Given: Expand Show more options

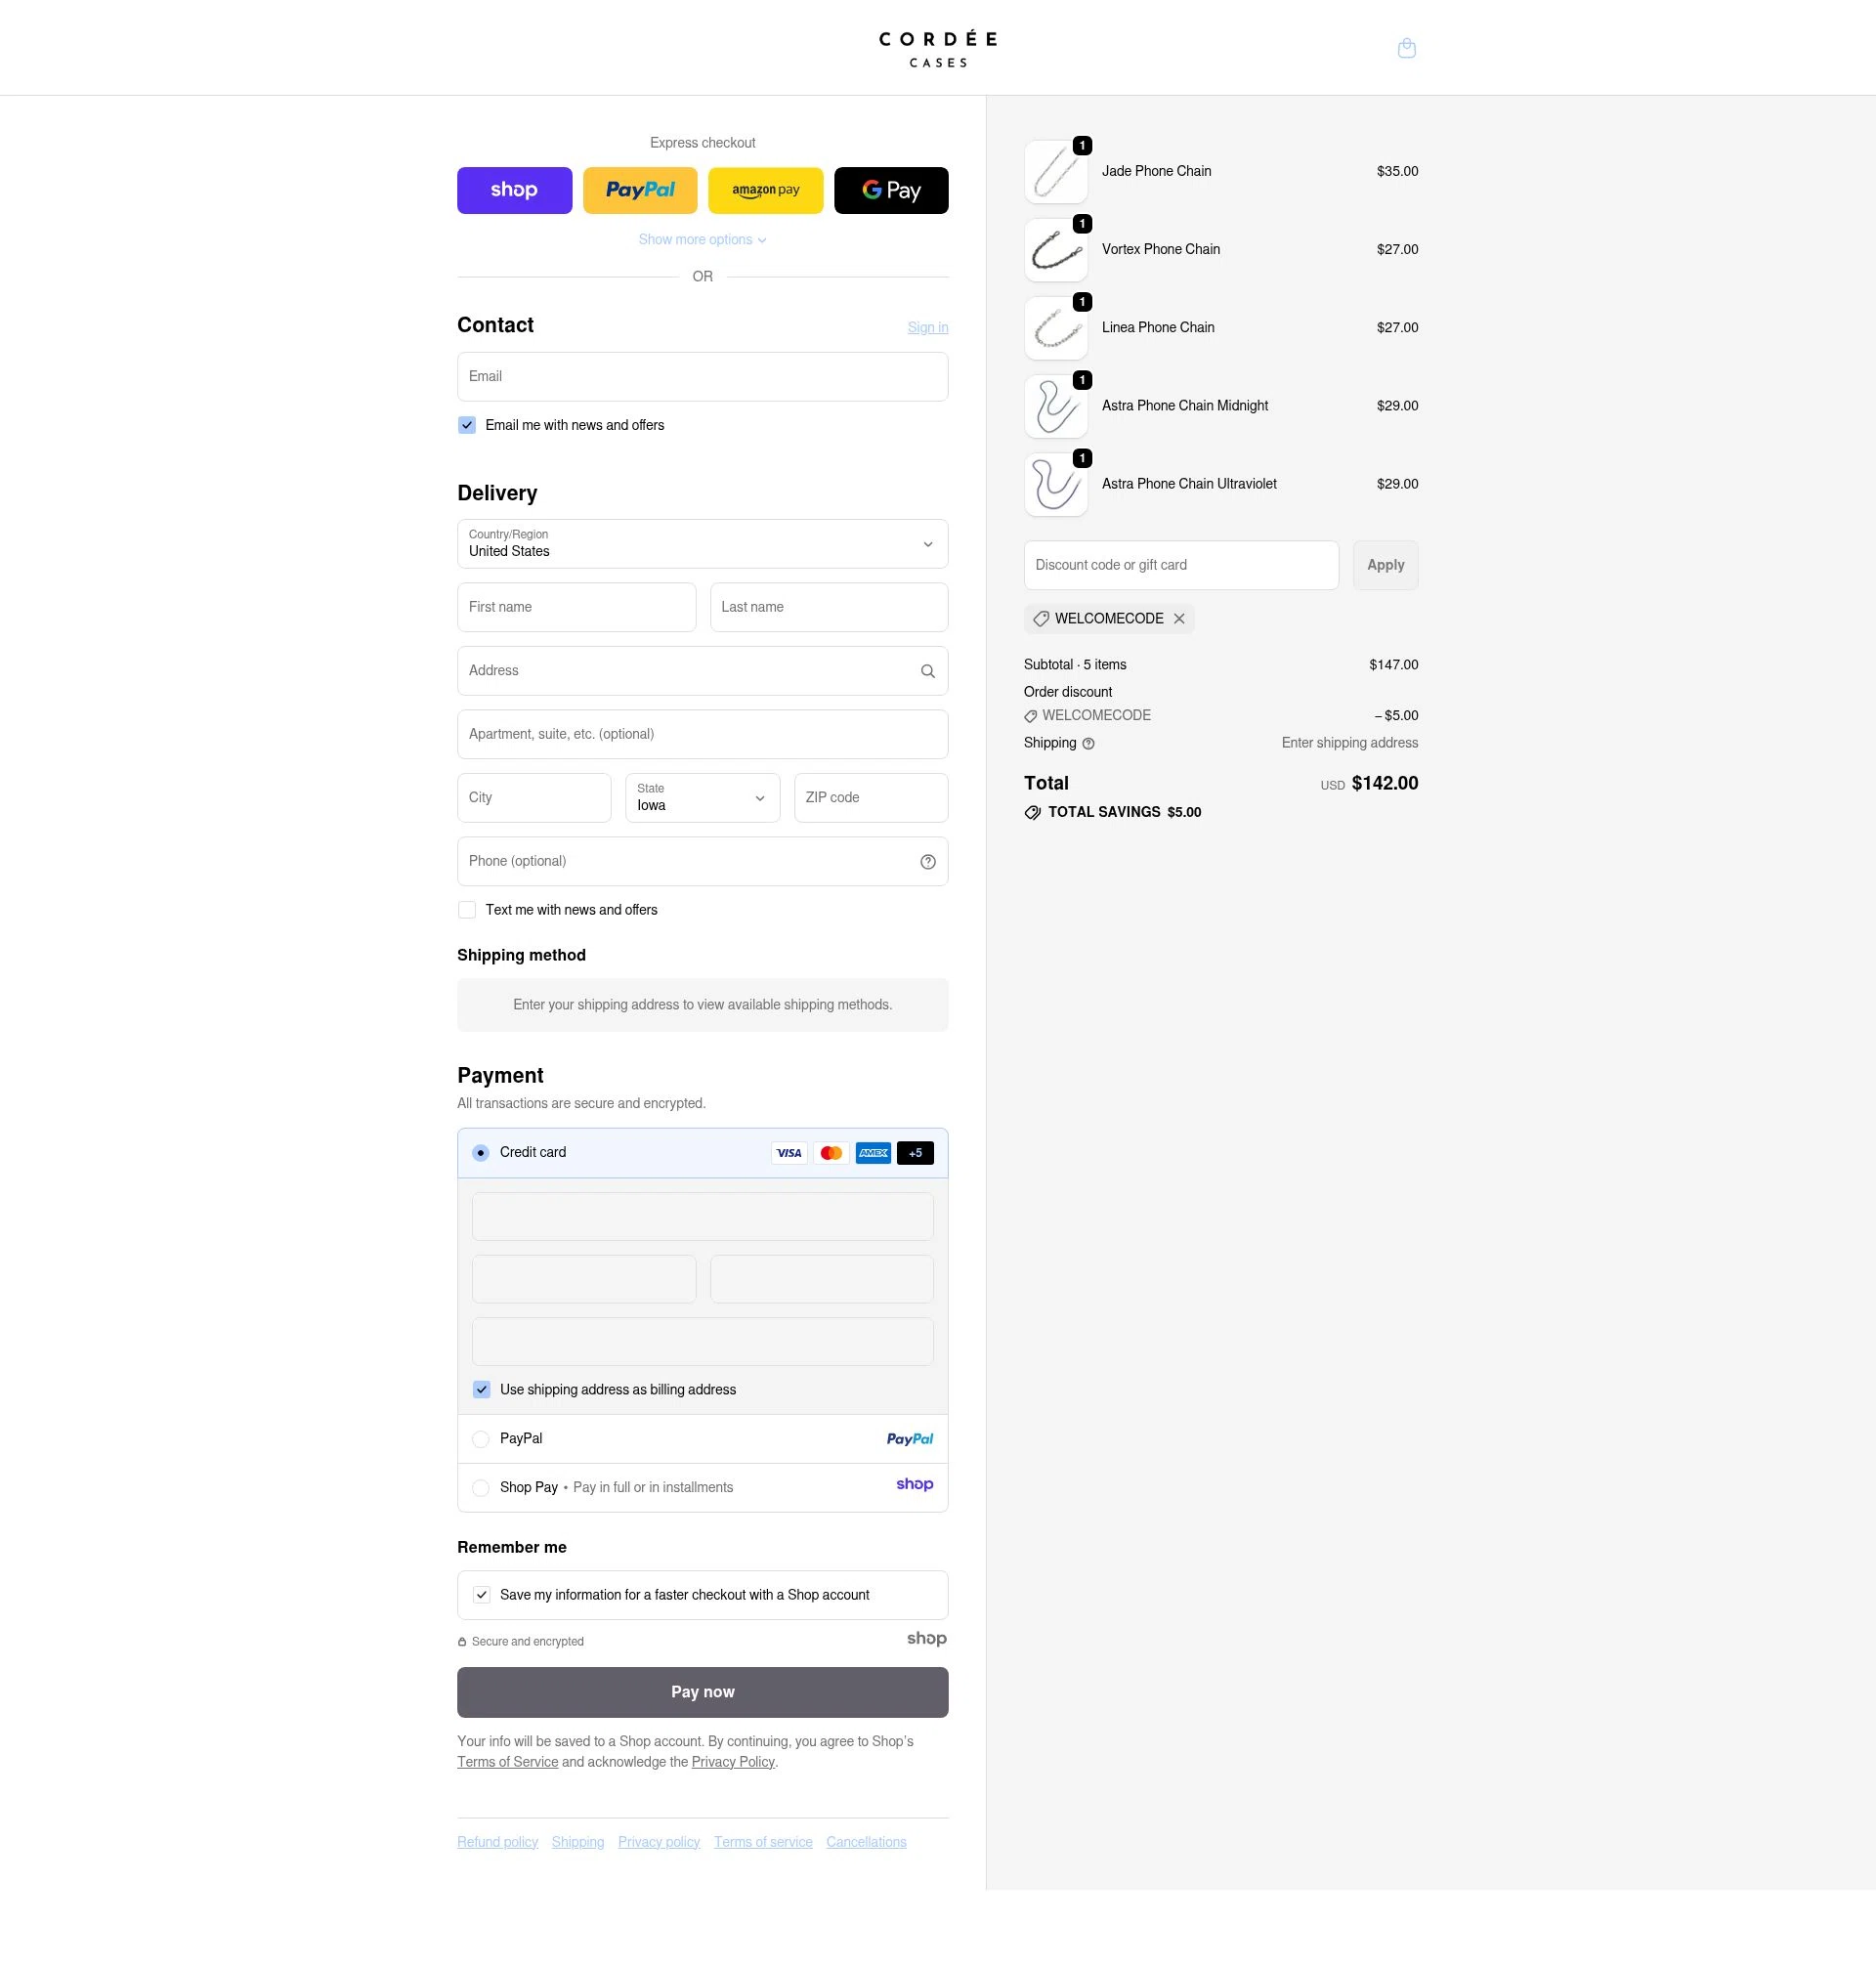Looking at the screenshot, I should [x=702, y=239].
